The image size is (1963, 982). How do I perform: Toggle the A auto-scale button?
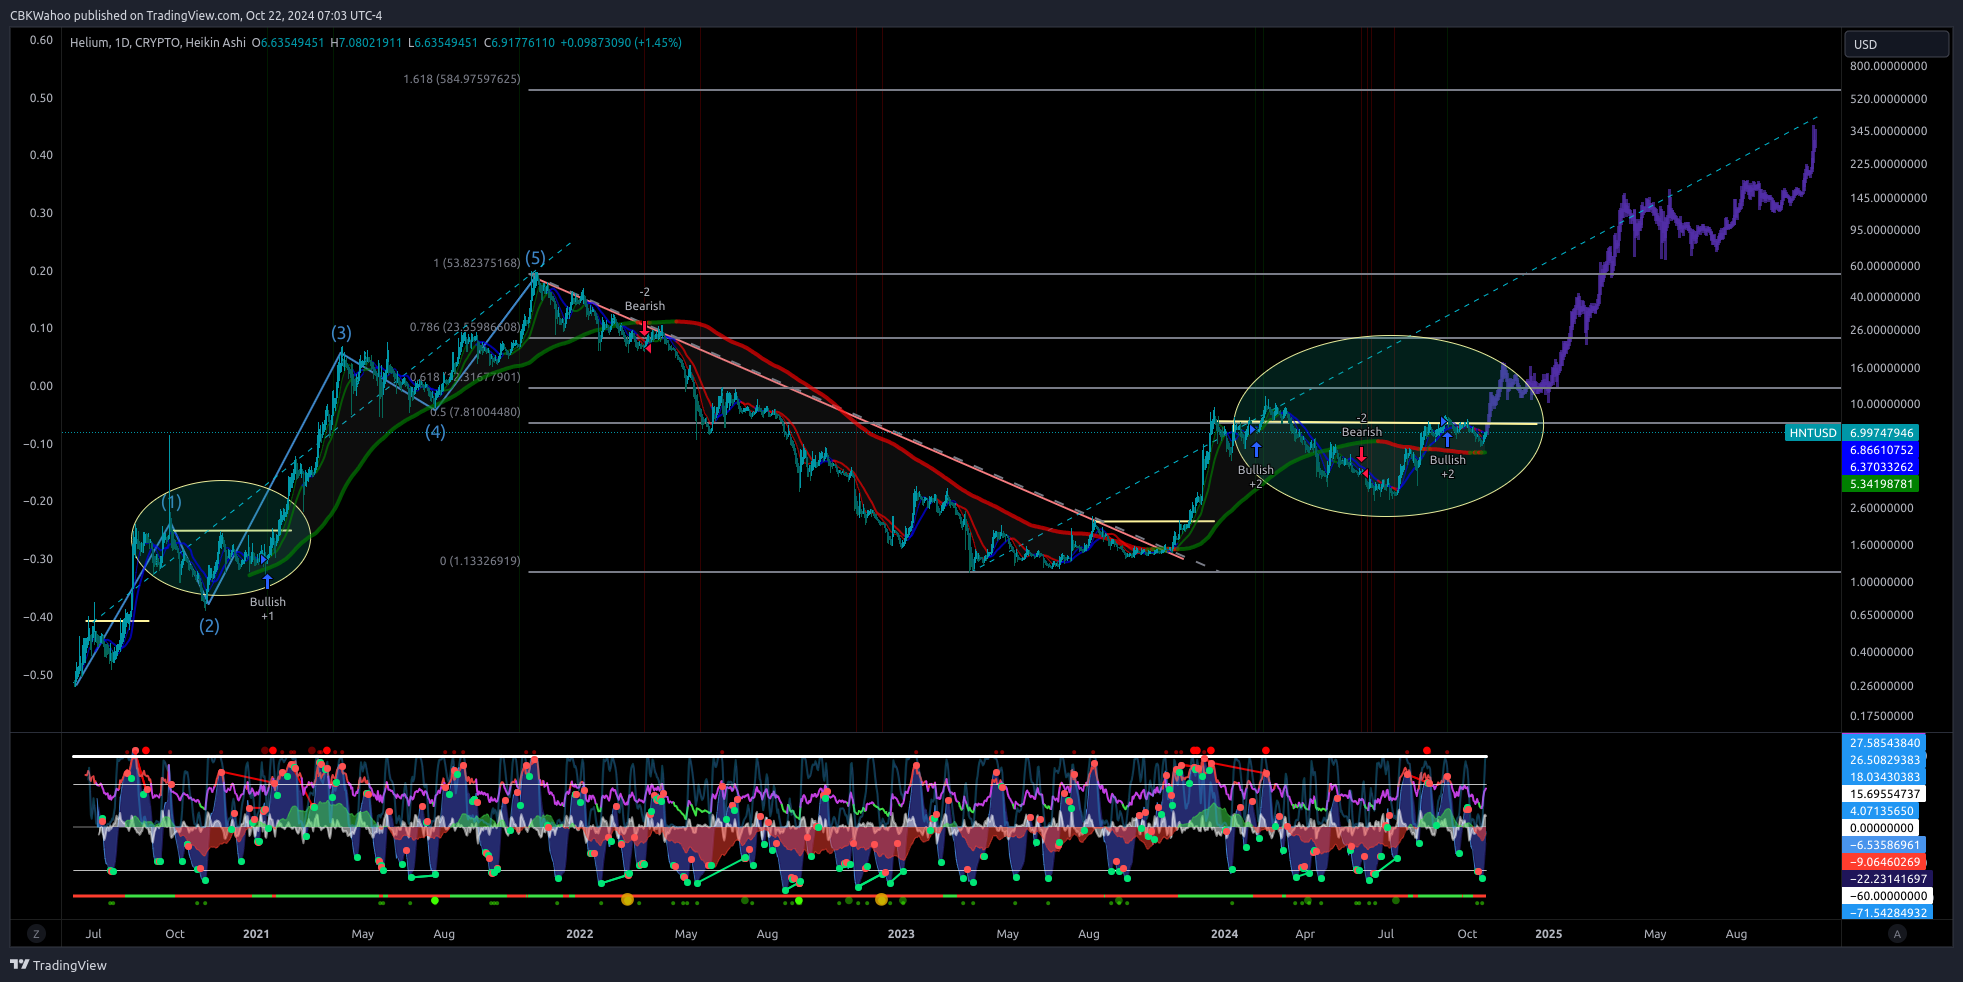click(1897, 934)
